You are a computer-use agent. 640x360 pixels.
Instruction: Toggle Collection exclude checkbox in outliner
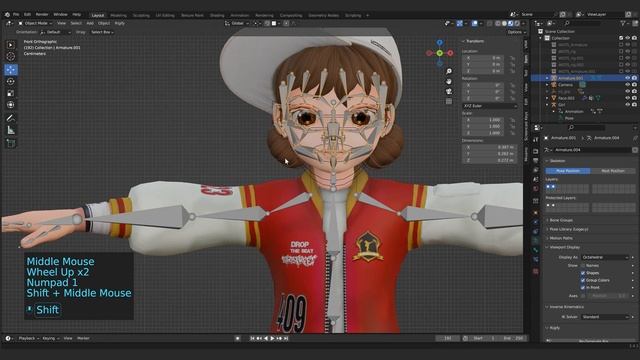click(621, 38)
